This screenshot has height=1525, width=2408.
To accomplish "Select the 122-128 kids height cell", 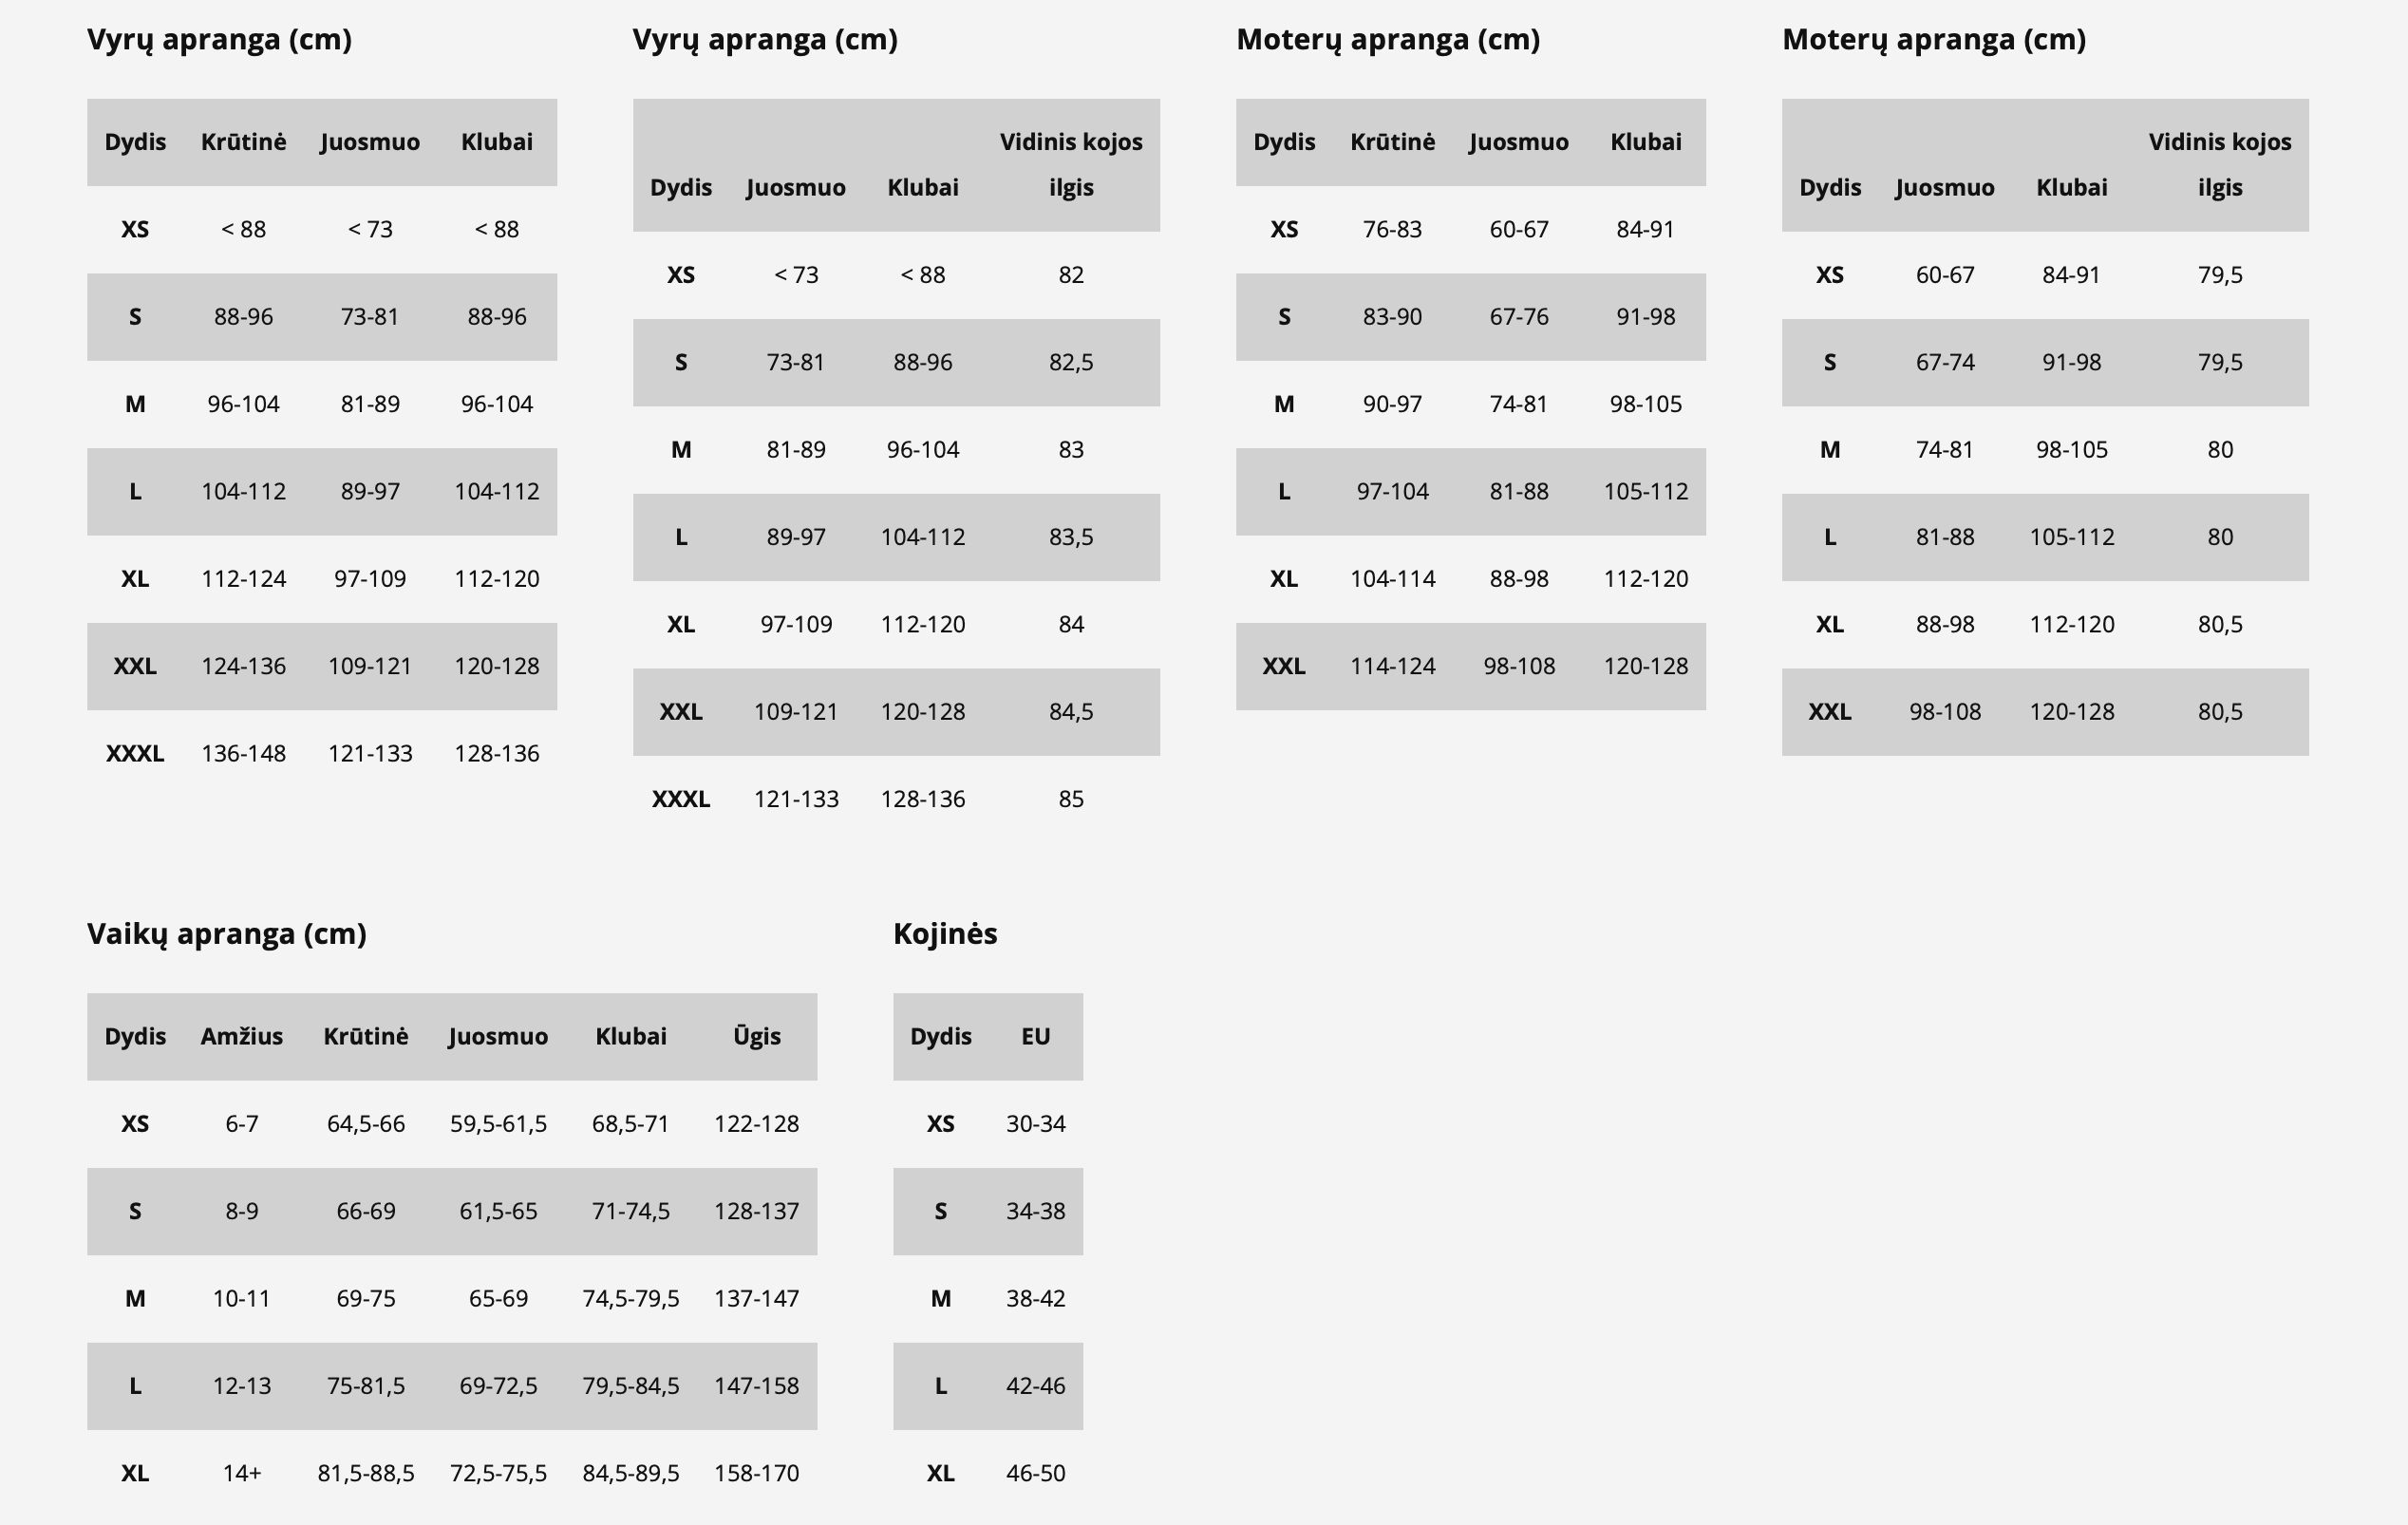I will coord(756,1124).
